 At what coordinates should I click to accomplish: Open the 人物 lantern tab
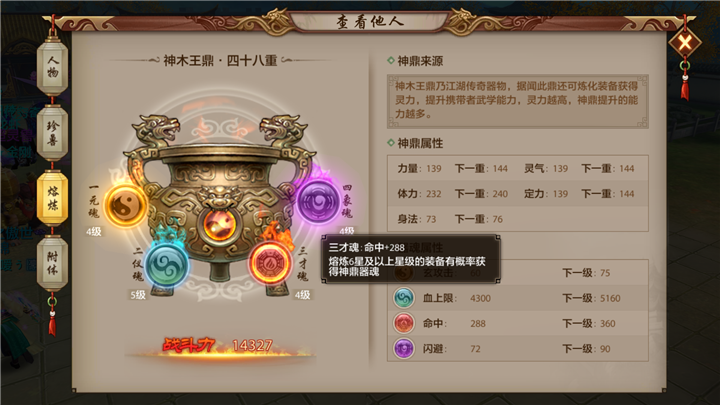point(52,68)
